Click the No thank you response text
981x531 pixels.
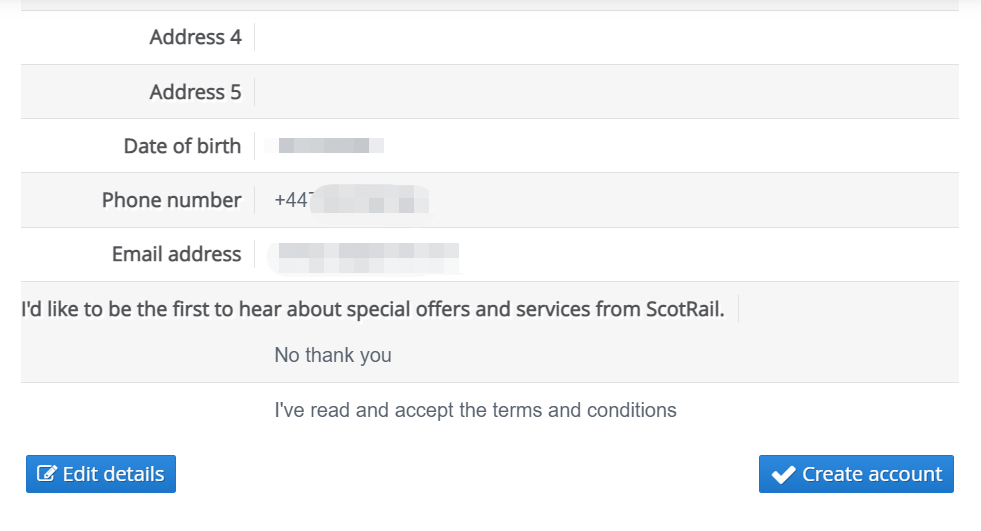[333, 355]
